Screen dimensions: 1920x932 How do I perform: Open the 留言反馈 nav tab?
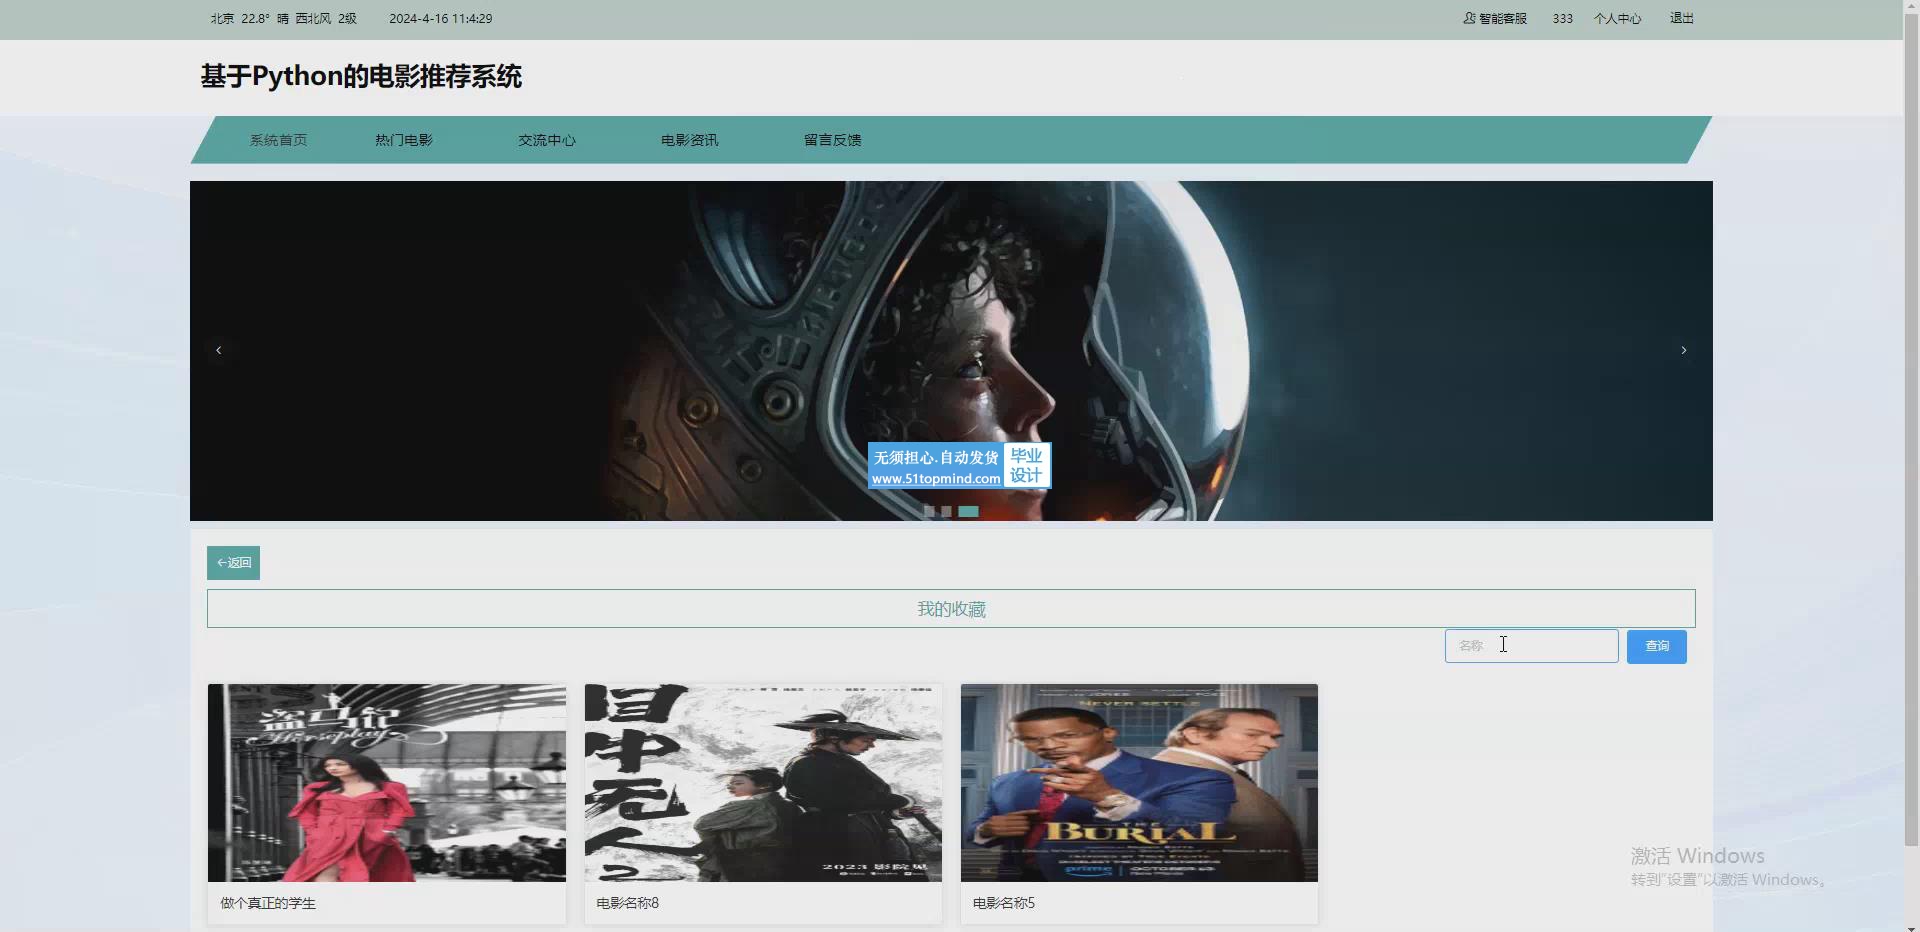tap(832, 140)
